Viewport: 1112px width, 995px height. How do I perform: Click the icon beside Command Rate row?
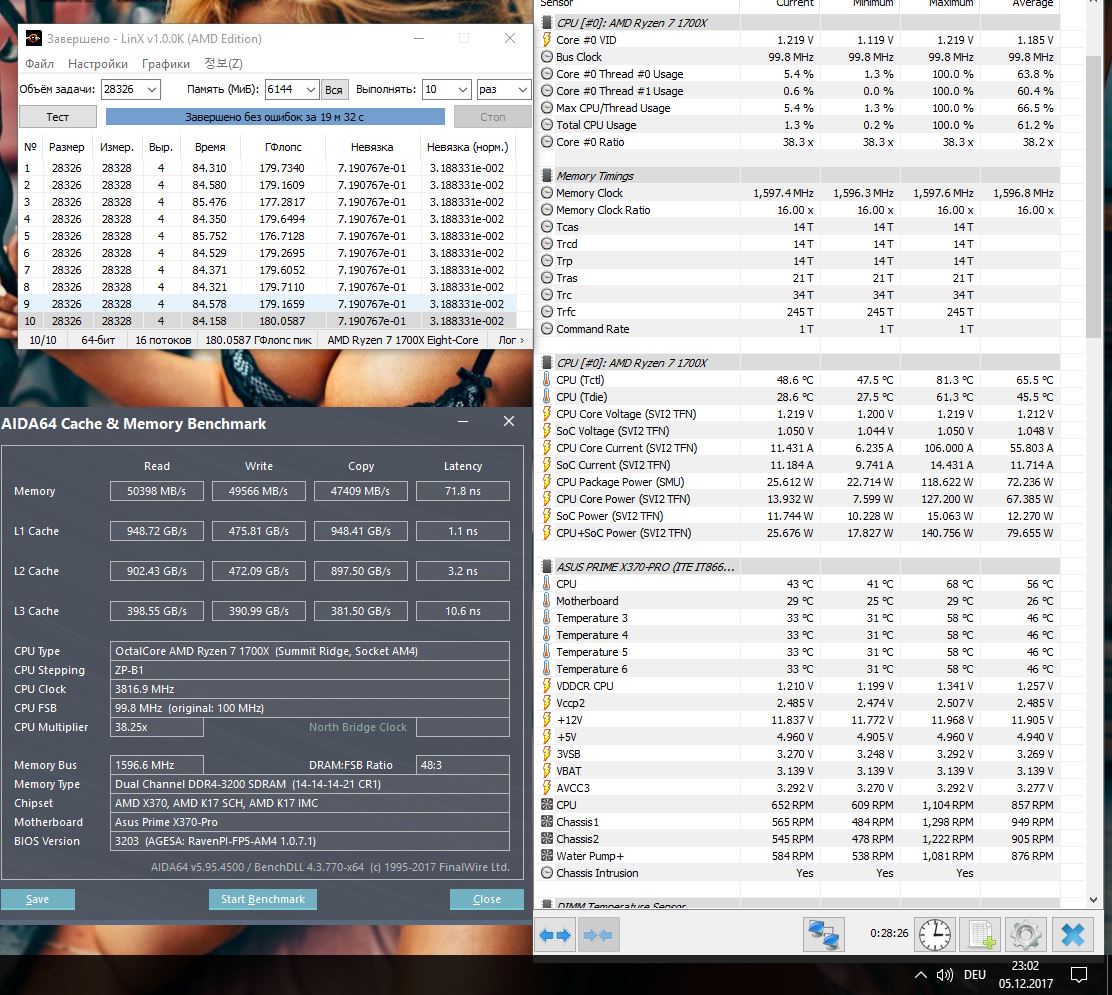click(x=547, y=329)
